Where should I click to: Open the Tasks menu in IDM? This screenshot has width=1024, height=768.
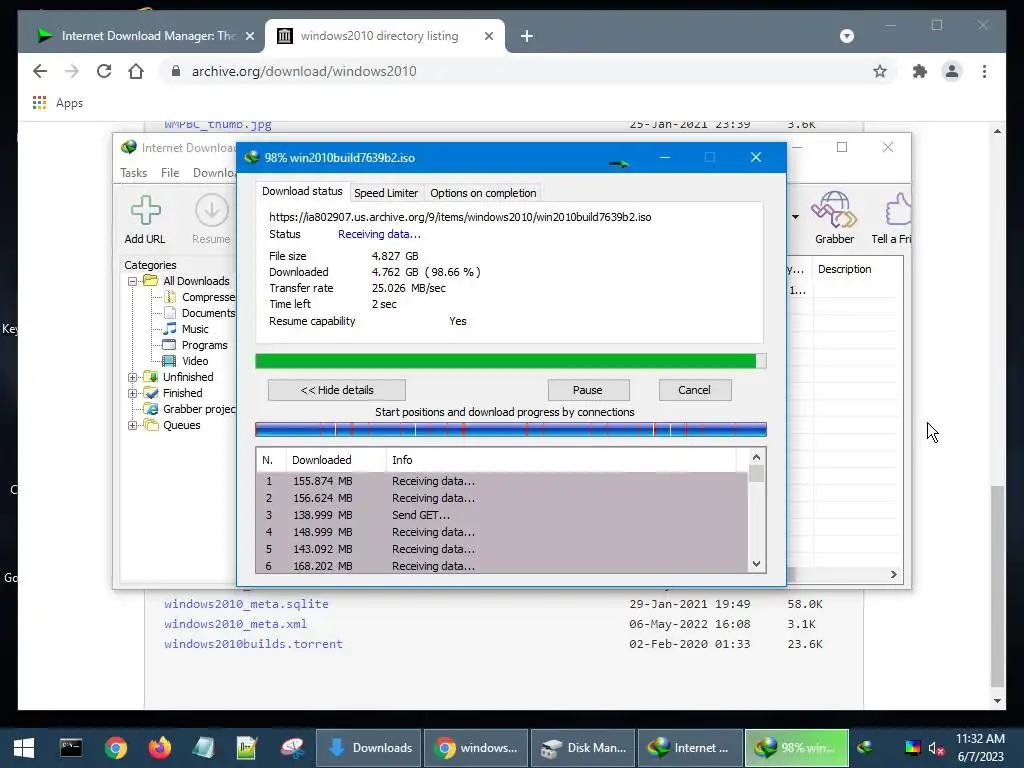click(x=133, y=173)
